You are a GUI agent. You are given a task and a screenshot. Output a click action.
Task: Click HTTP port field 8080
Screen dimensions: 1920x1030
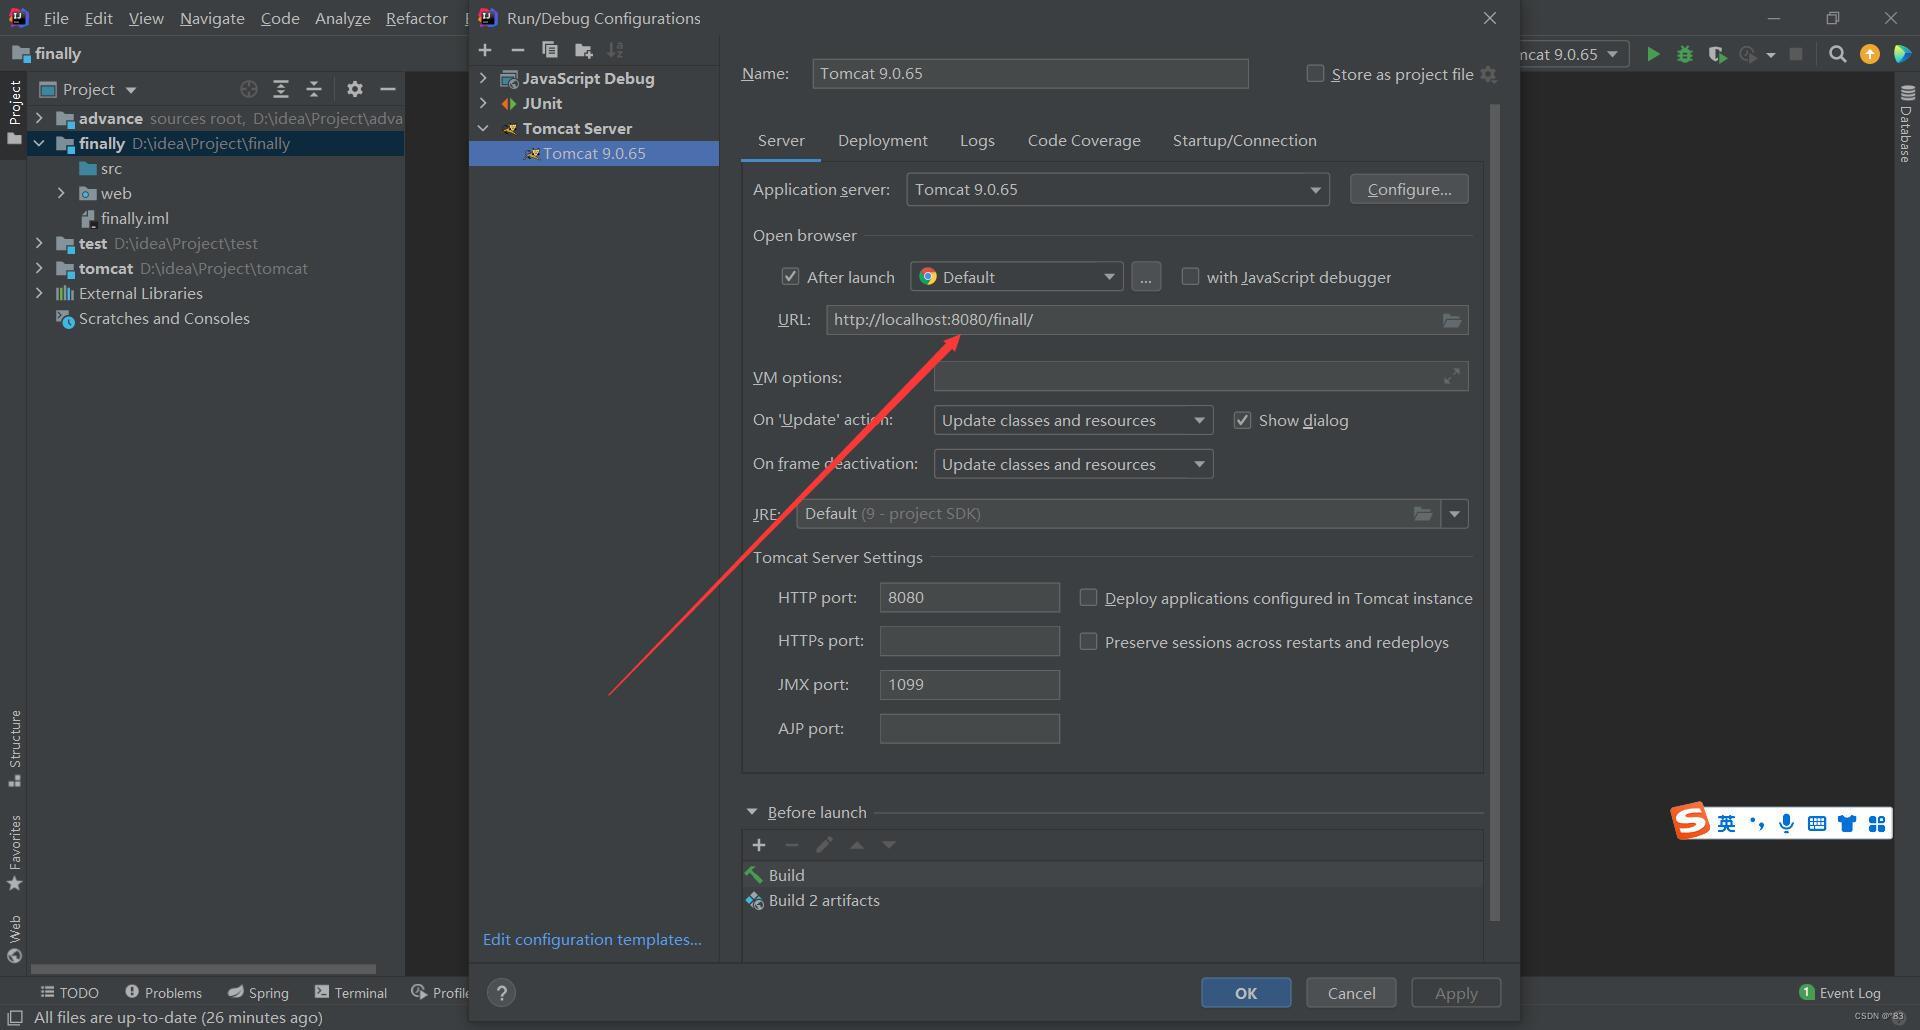pyautogui.click(x=969, y=598)
